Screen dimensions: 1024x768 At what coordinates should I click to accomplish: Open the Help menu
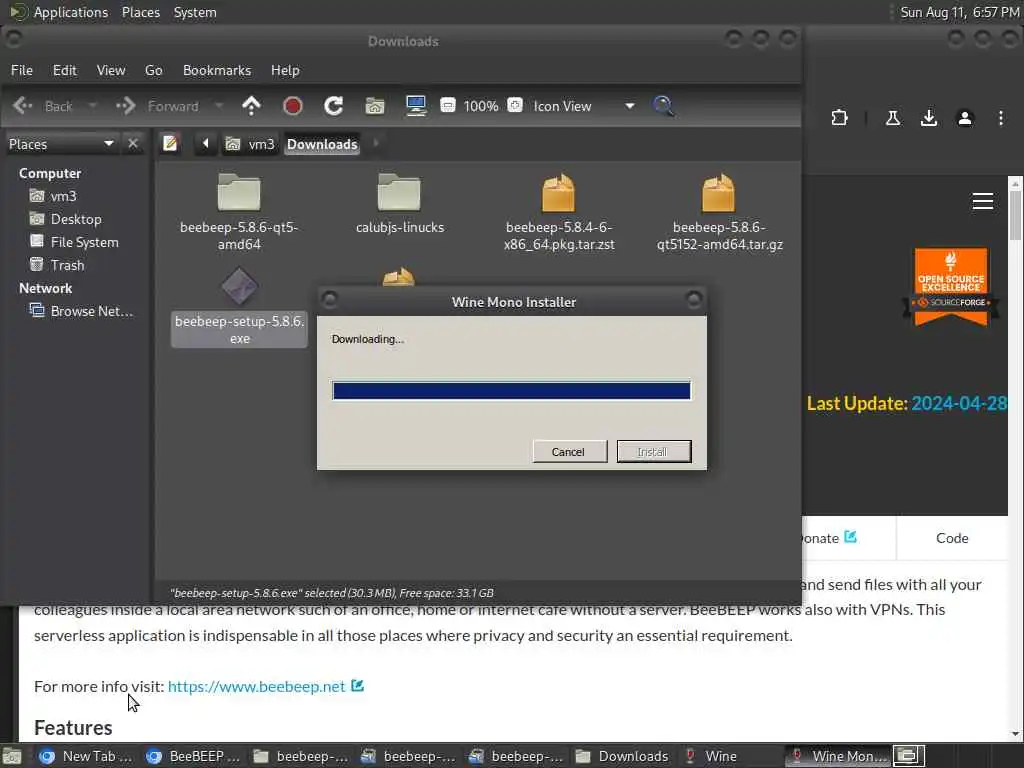click(x=285, y=70)
